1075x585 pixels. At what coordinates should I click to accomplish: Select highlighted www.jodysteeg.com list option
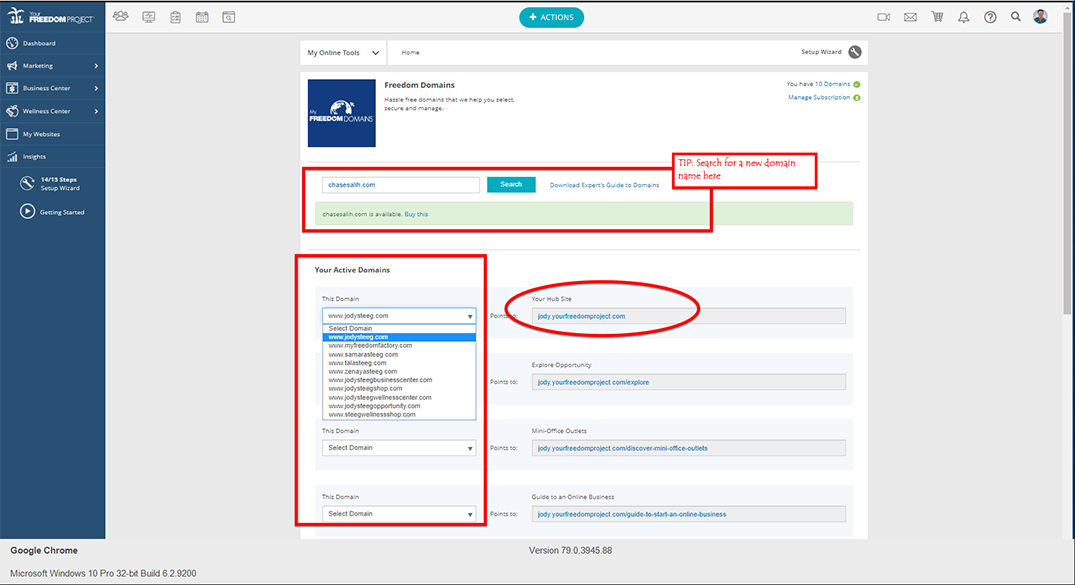pos(399,337)
